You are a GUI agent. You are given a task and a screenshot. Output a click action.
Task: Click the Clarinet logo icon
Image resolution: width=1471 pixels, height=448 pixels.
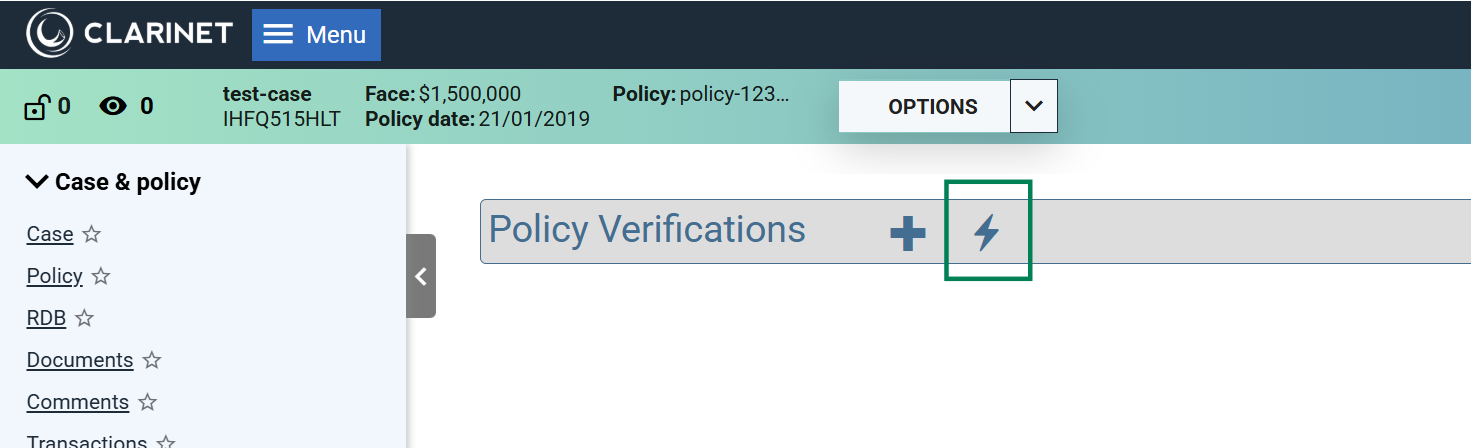49,34
